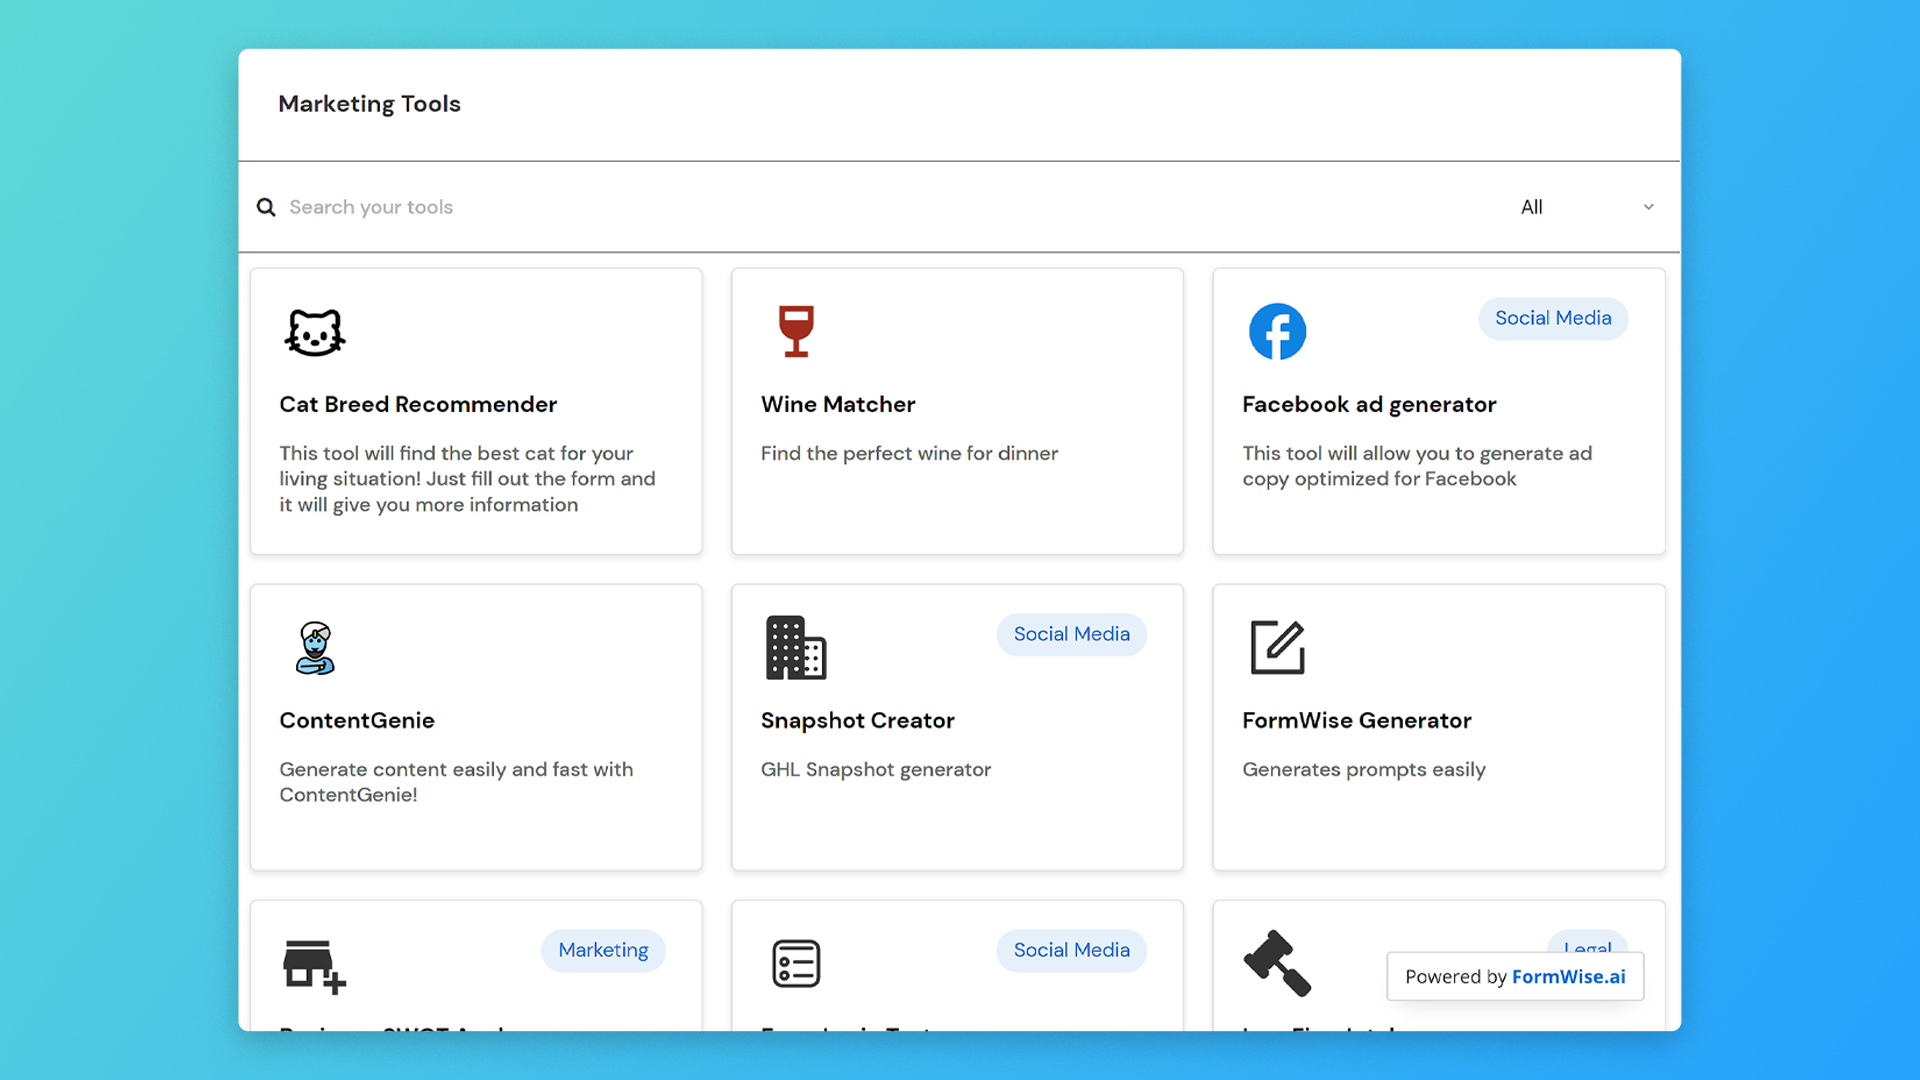Click the Social Media badge on Facebook ad generator

coord(1553,318)
